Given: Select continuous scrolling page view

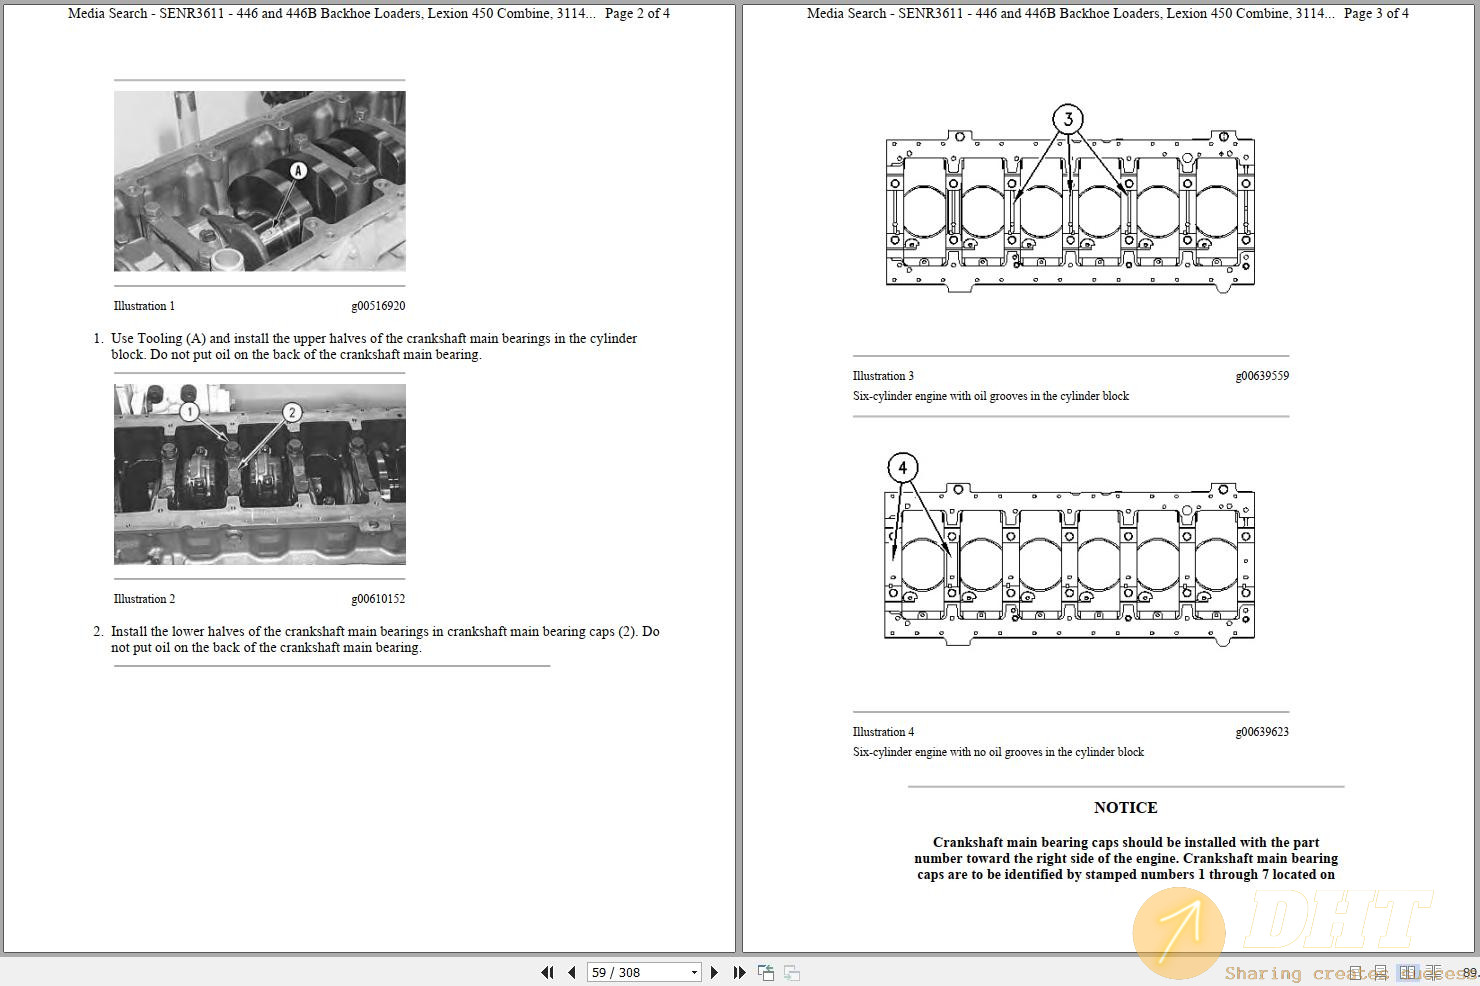Looking at the screenshot, I should (x=1381, y=971).
